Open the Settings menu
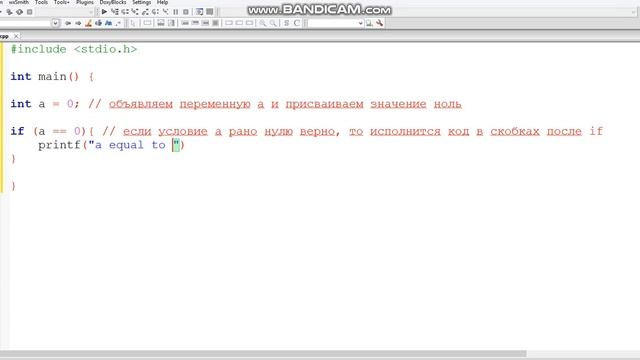Image resolution: width=640 pixels, height=360 pixels. coord(141,2)
